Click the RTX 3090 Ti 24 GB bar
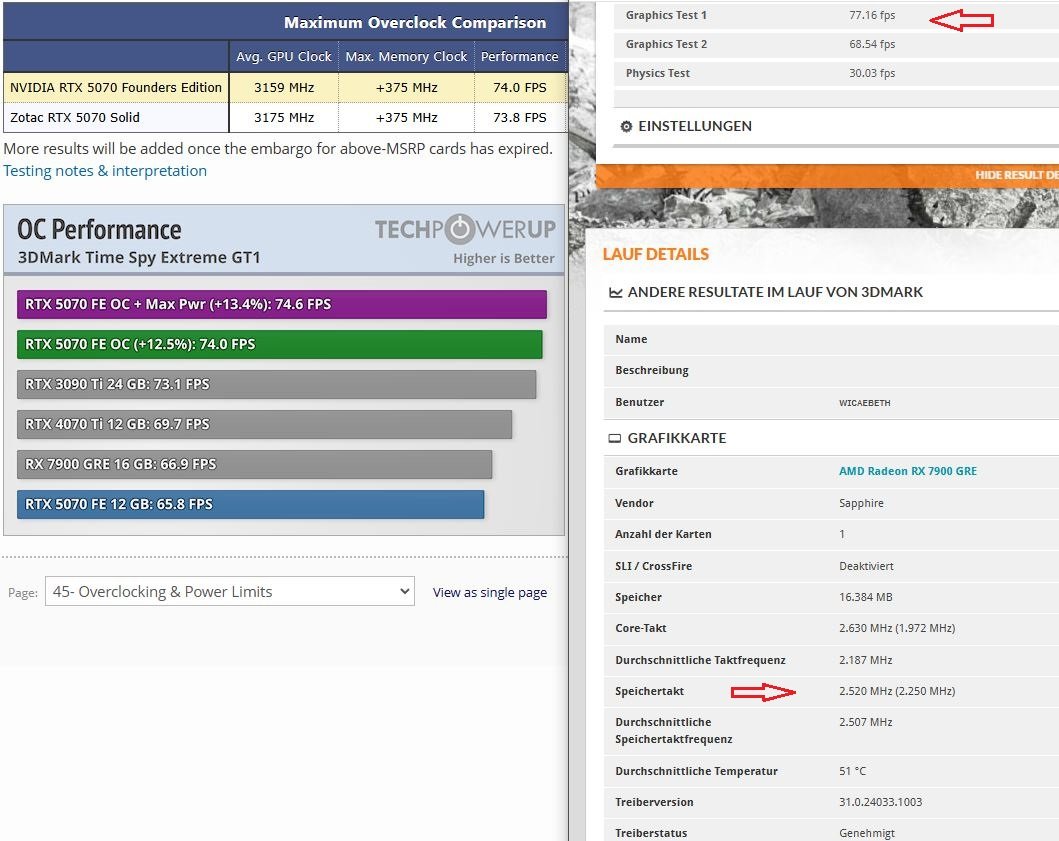This screenshot has height=841, width=1059. 276,384
